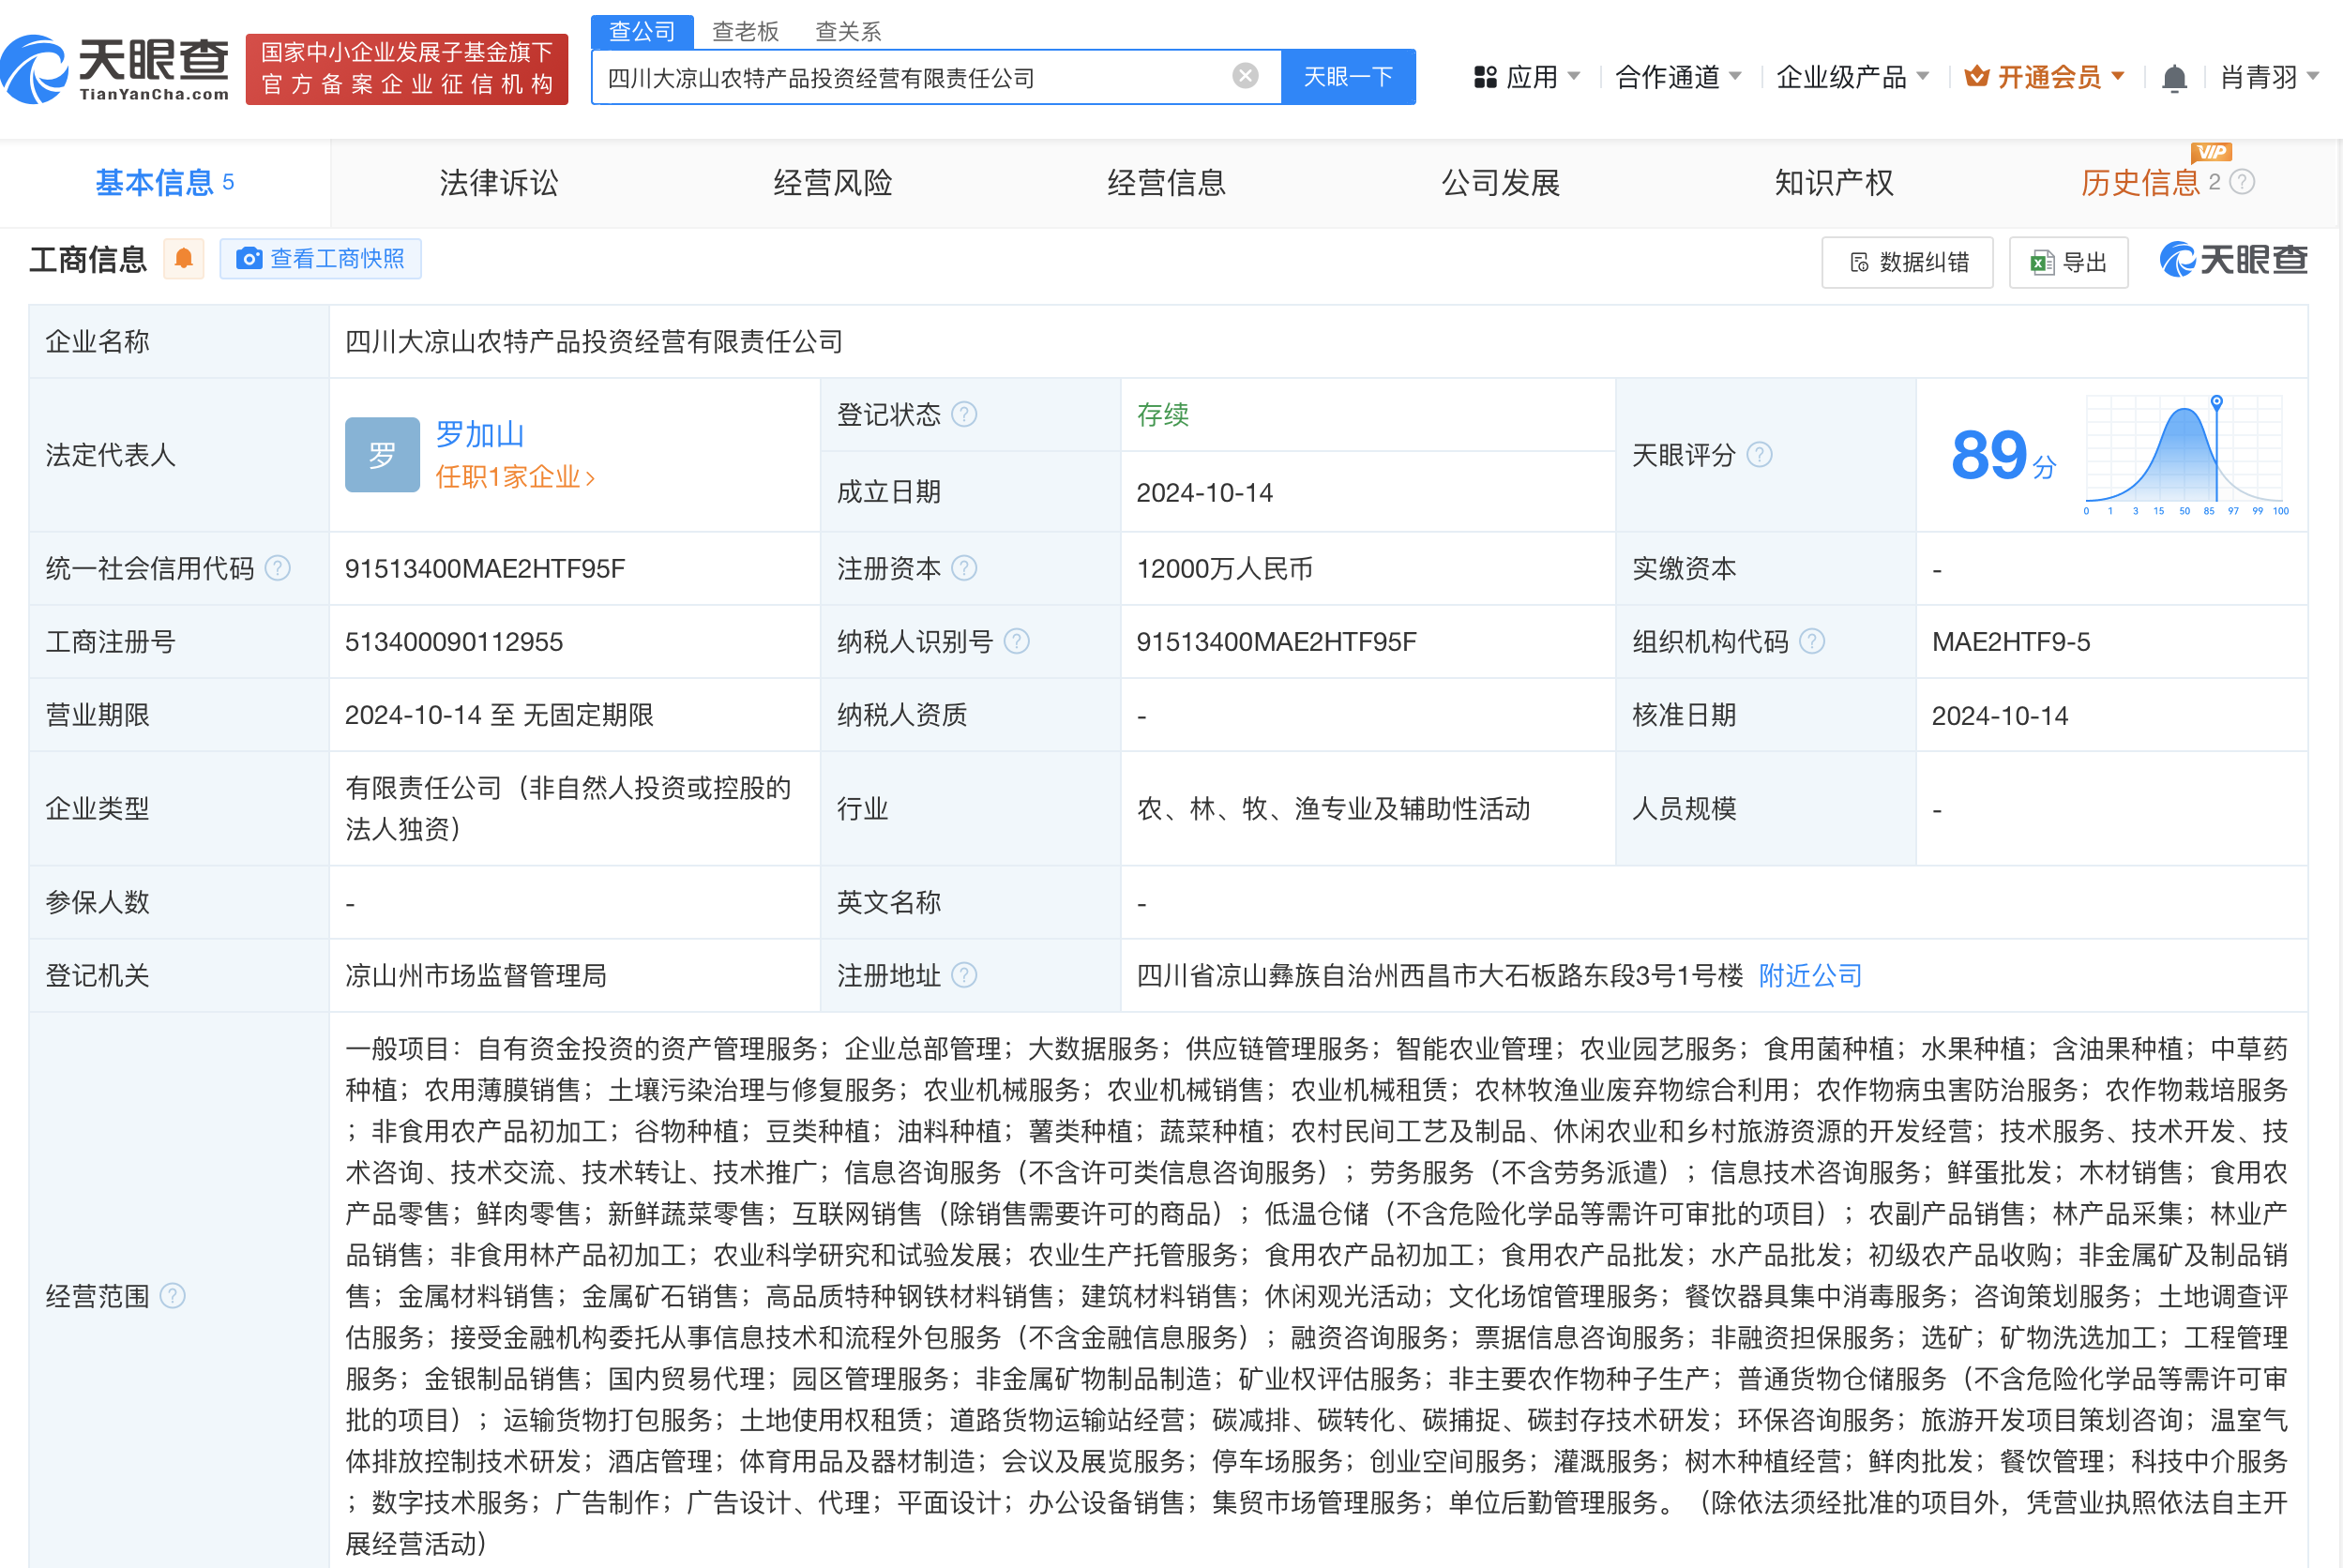Image resolution: width=2343 pixels, height=1568 pixels.
Task: Click the alarm bell next to 工商信息
Action: point(183,259)
